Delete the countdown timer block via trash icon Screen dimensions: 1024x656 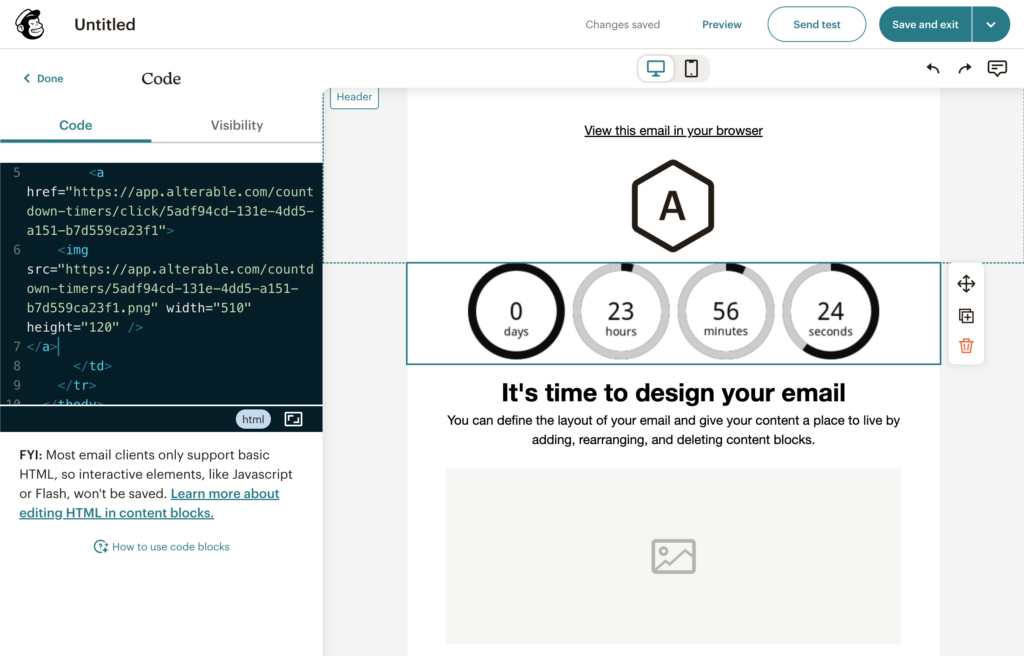[965, 345]
